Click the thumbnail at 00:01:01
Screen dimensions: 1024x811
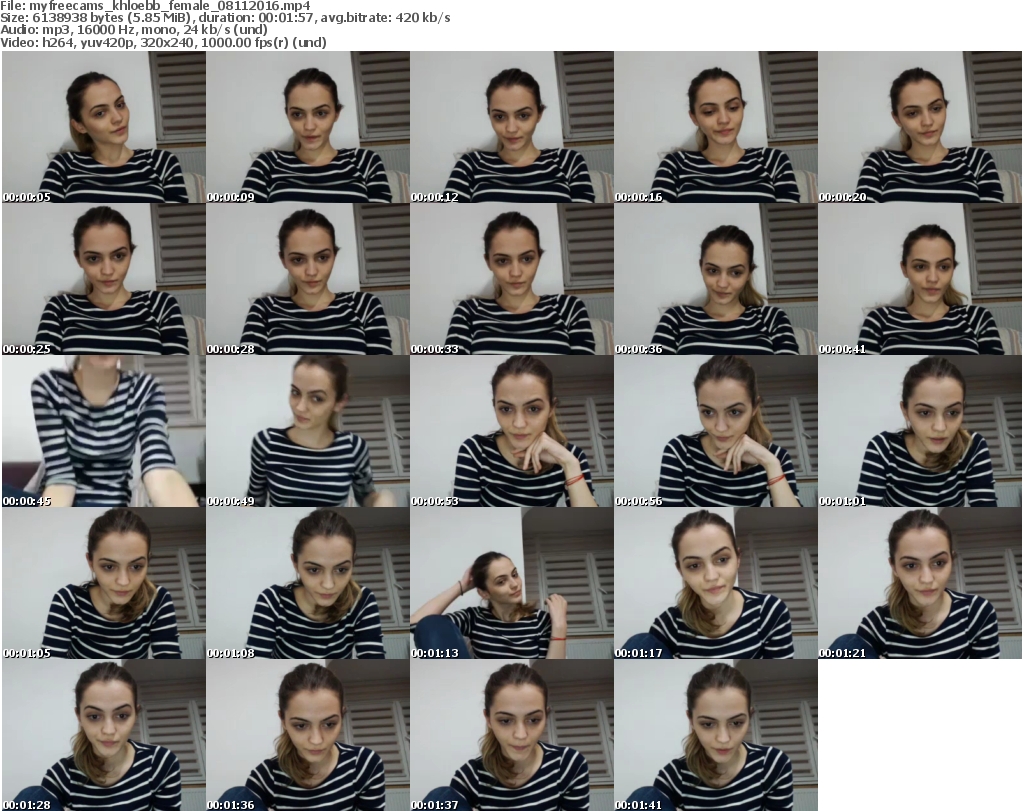click(919, 432)
